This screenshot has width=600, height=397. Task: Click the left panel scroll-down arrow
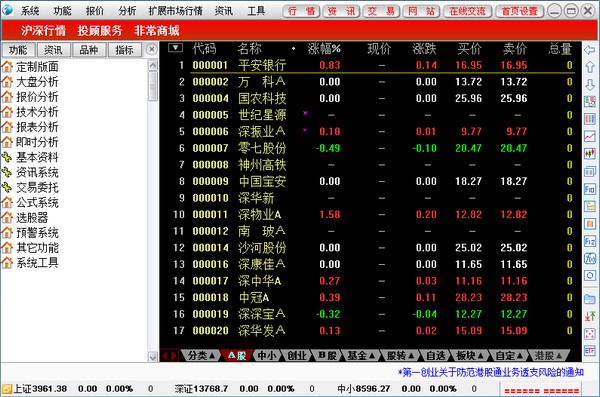click(x=153, y=357)
